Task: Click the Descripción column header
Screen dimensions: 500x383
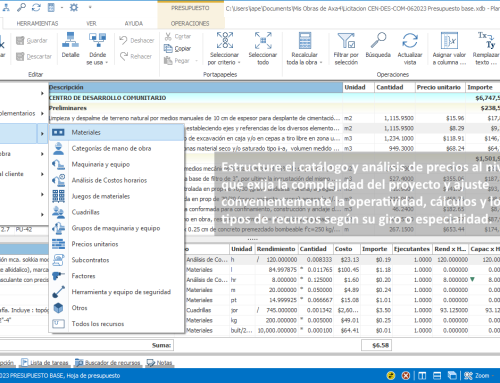Action: click(x=196, y=87)
